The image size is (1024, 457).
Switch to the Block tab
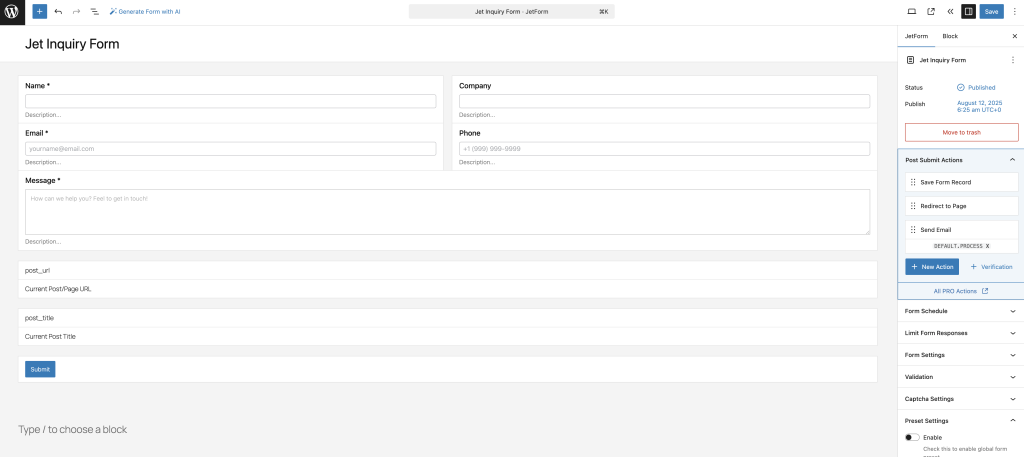coord(950,37)
